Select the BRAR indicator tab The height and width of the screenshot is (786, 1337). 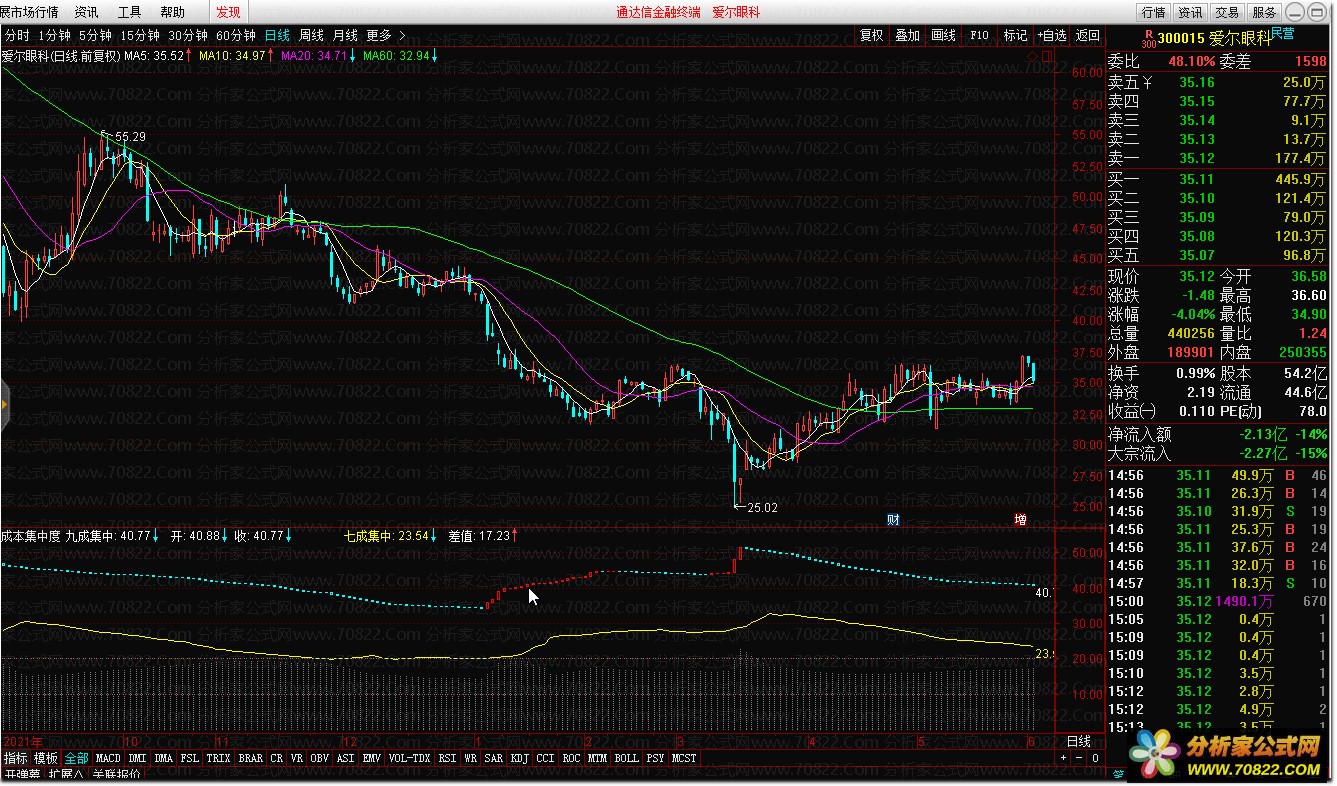251,758
